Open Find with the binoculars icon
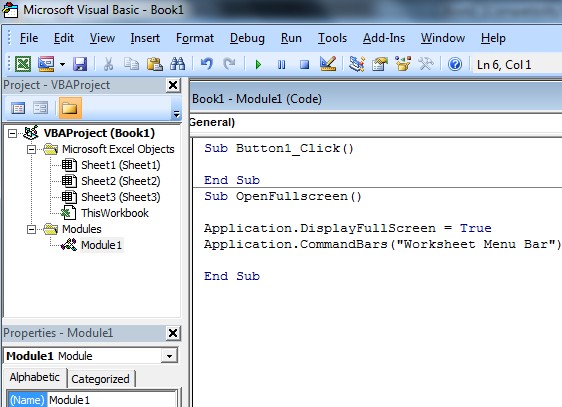The image size is (562, 407). [177, 64]
